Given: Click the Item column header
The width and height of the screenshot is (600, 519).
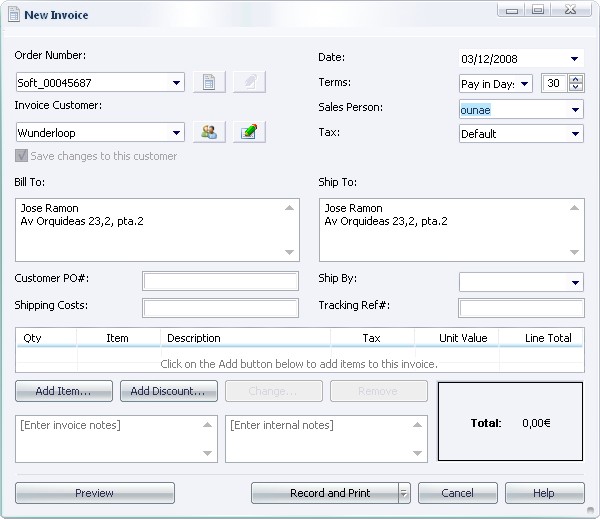Looking at the screenshot, I should tap(118, 338).
